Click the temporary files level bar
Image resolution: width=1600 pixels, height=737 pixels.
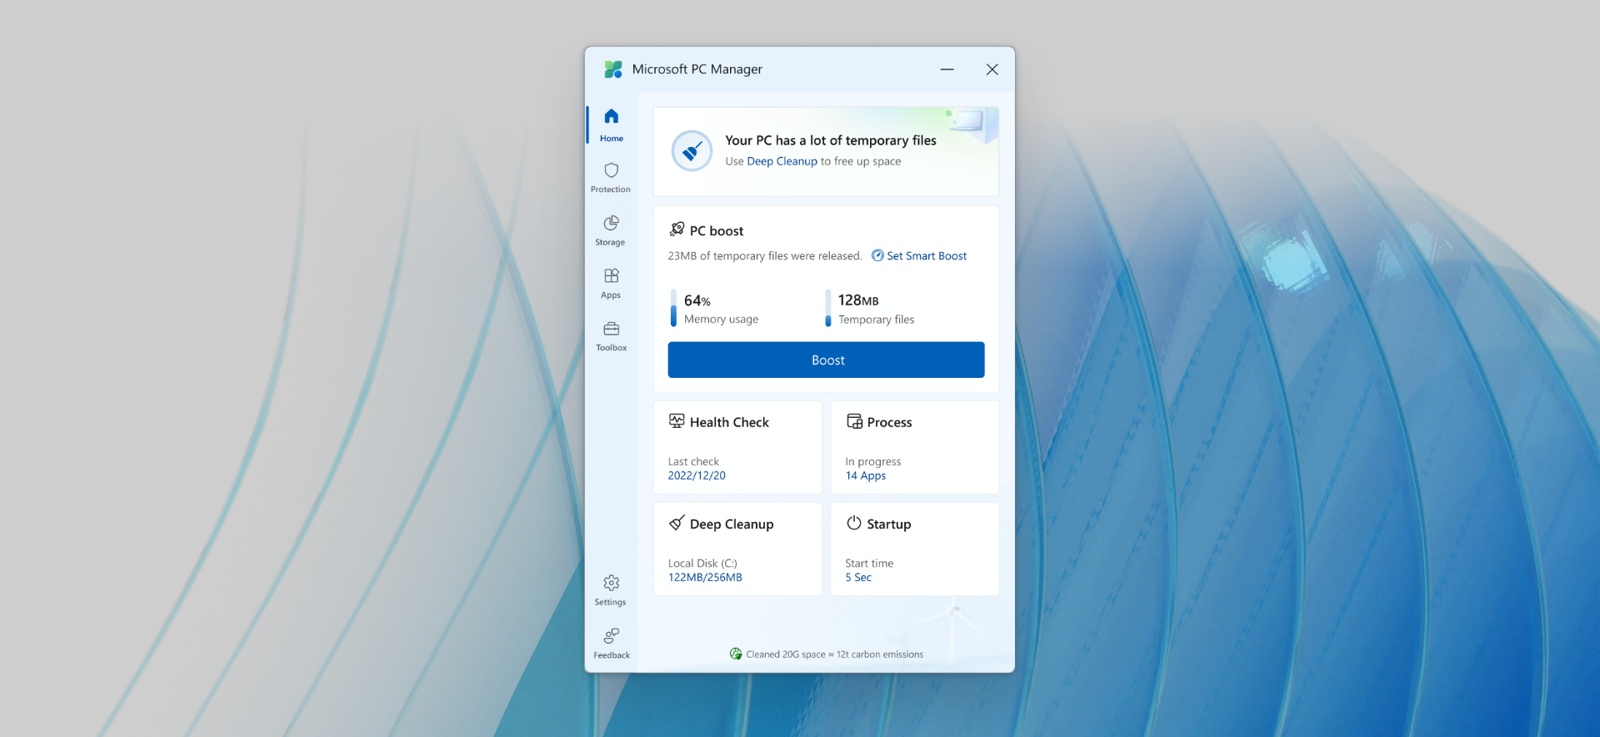tap(828, 308)
